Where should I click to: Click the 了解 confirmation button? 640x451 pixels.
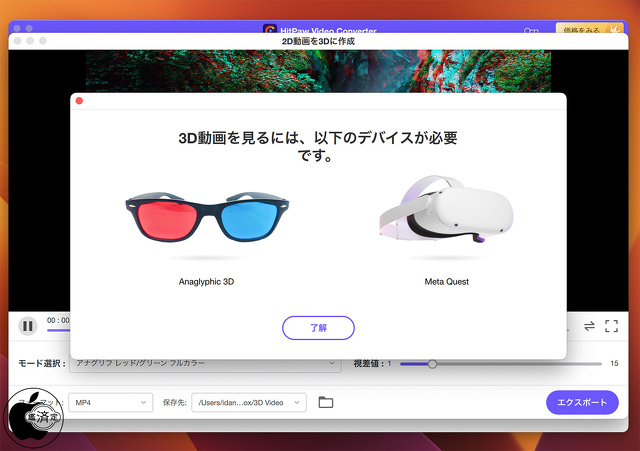coord(318,328)
